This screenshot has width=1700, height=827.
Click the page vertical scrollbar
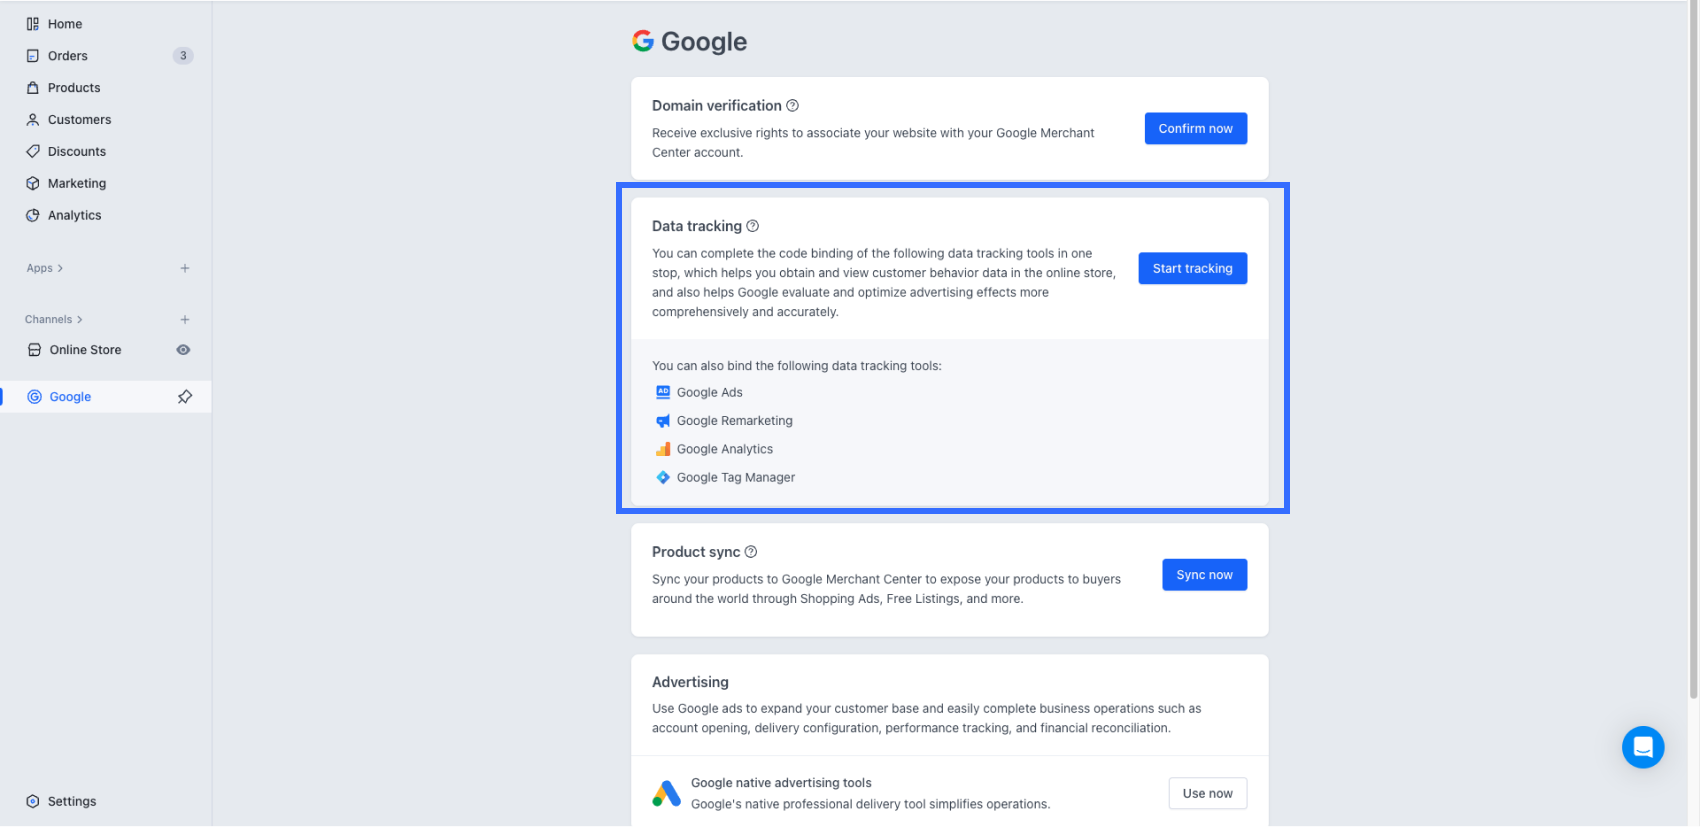tap(1692, 350)
